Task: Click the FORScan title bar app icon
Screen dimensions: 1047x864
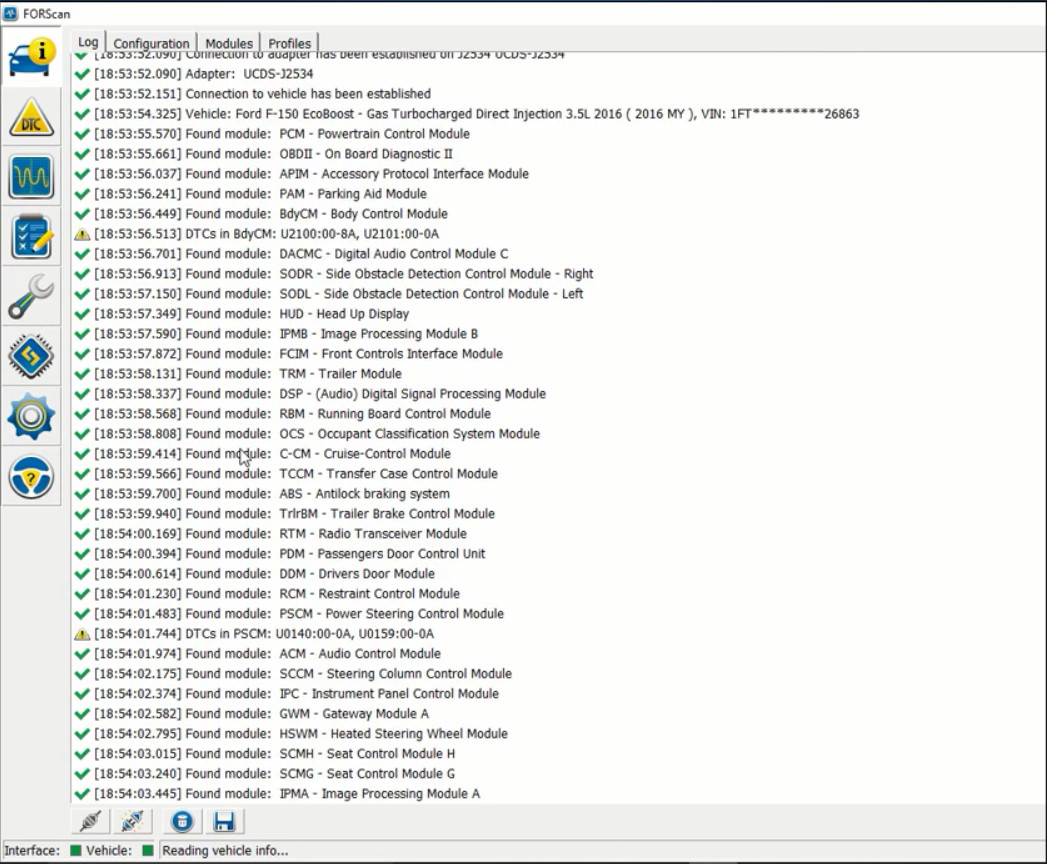Action: tap(11, 13)
